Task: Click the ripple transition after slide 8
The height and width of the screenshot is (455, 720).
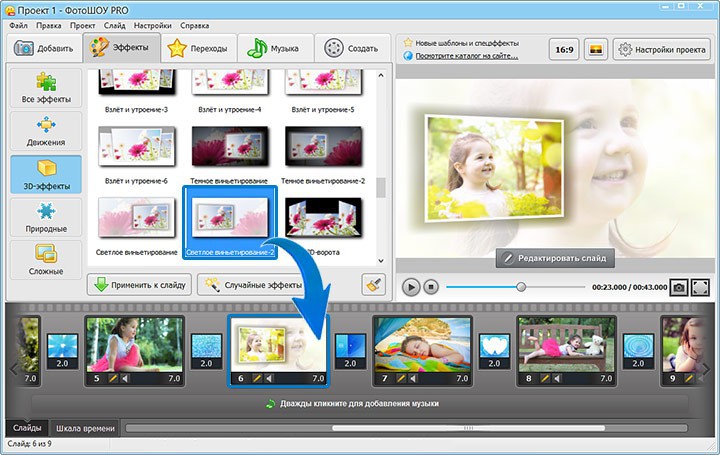Action: pyautogui.click(x=638, y=351)
